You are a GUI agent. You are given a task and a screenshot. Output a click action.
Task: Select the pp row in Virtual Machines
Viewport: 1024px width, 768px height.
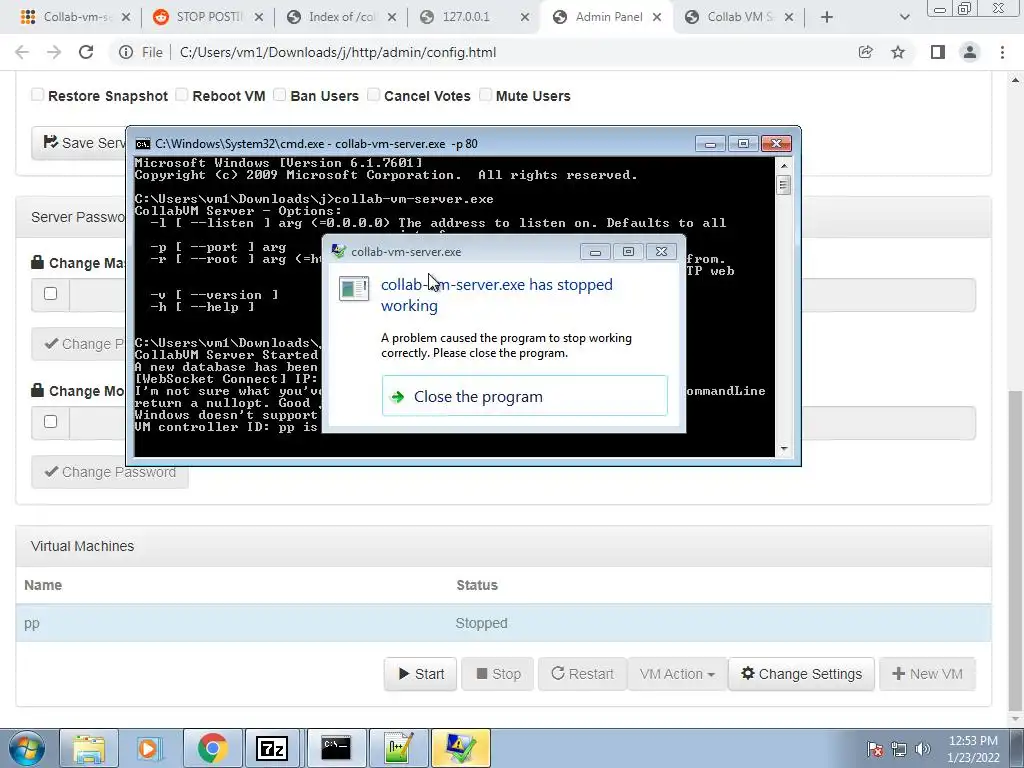point(504,623)
